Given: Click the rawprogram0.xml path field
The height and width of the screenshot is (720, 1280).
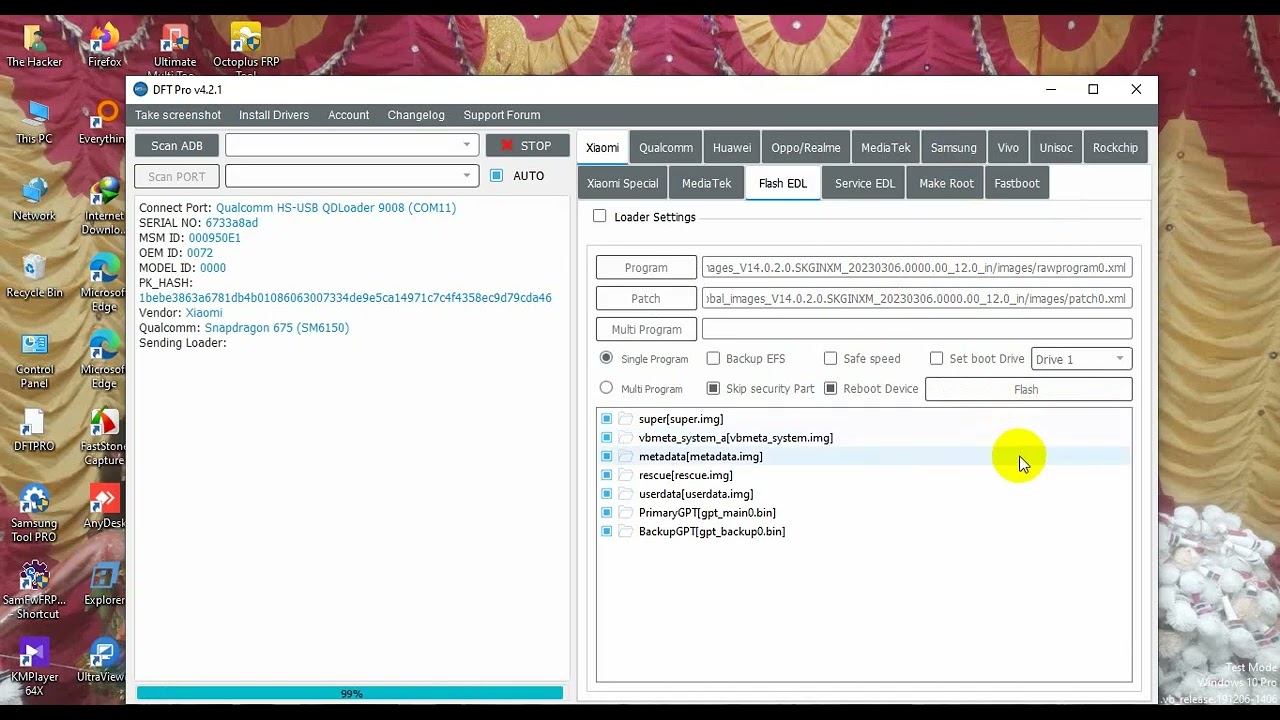Looking at the screenshot, I should (917, 268).
